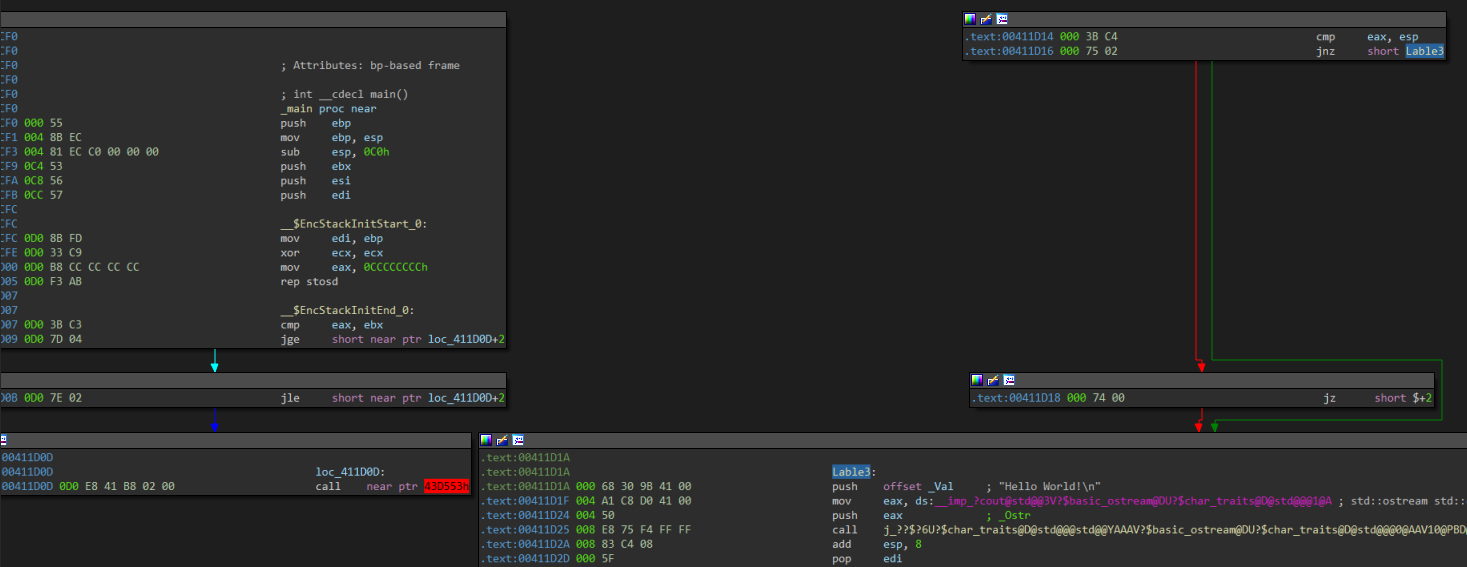
Task: Click the 'Attributes: bp-based frame' comment
Action: [x=376, y=65]
